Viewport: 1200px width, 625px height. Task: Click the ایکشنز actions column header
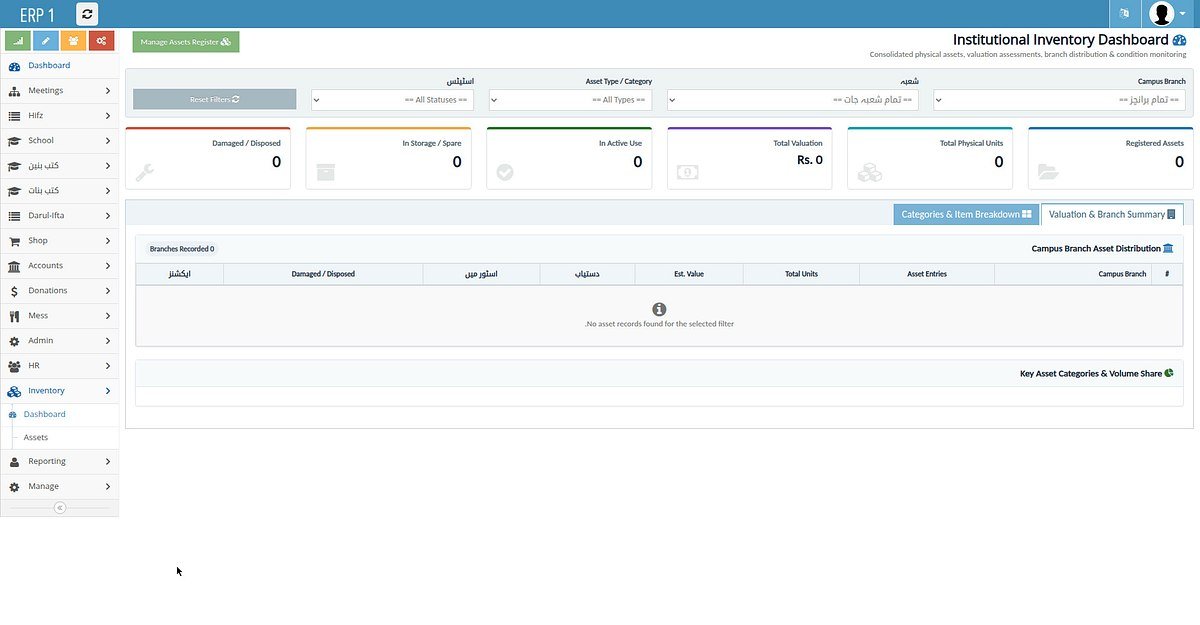pyautogui.click(x=180, y=274)
